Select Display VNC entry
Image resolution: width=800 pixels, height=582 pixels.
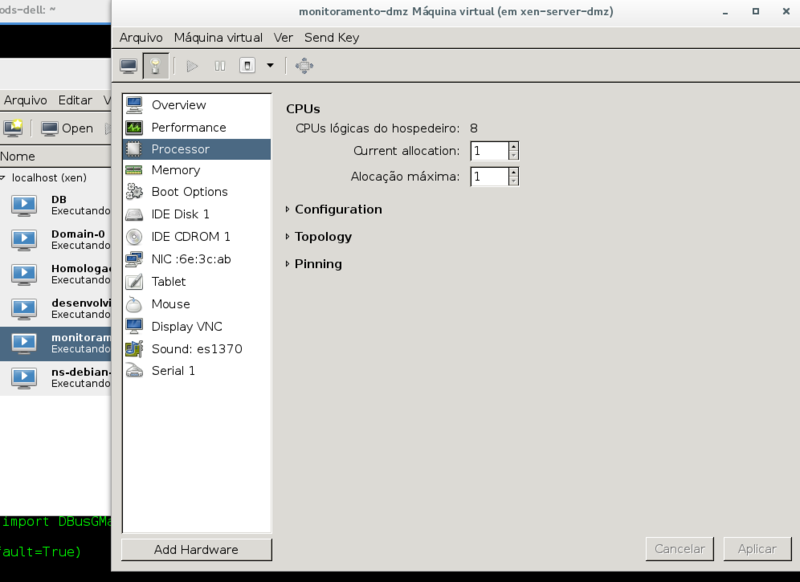(x=197, y=326)
